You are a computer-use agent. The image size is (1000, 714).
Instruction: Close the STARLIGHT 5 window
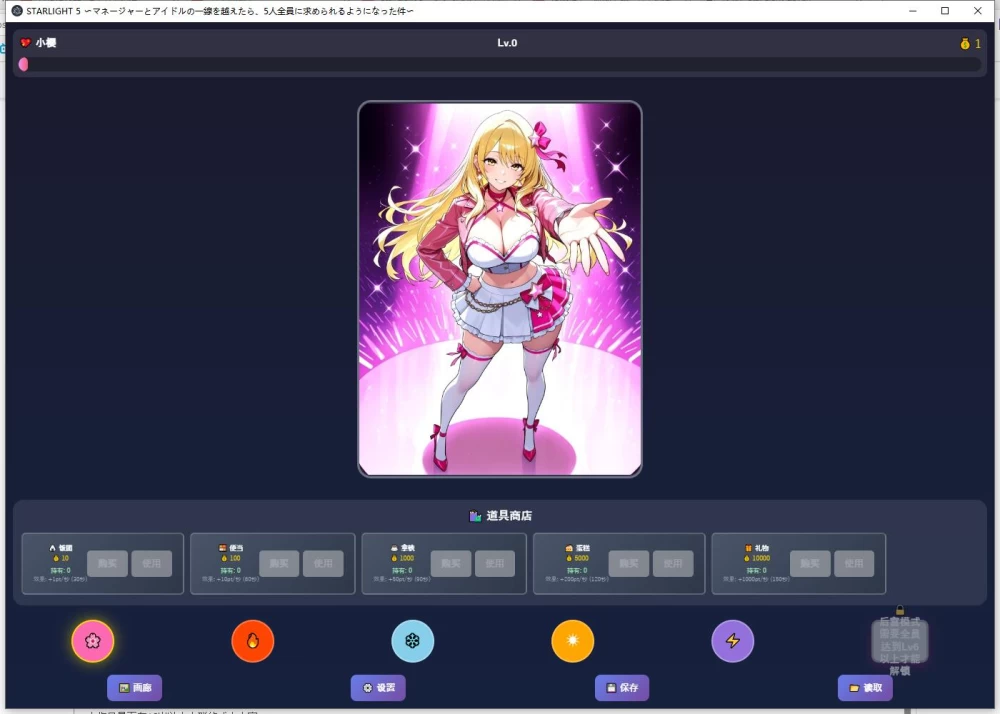tap(978, 11)
